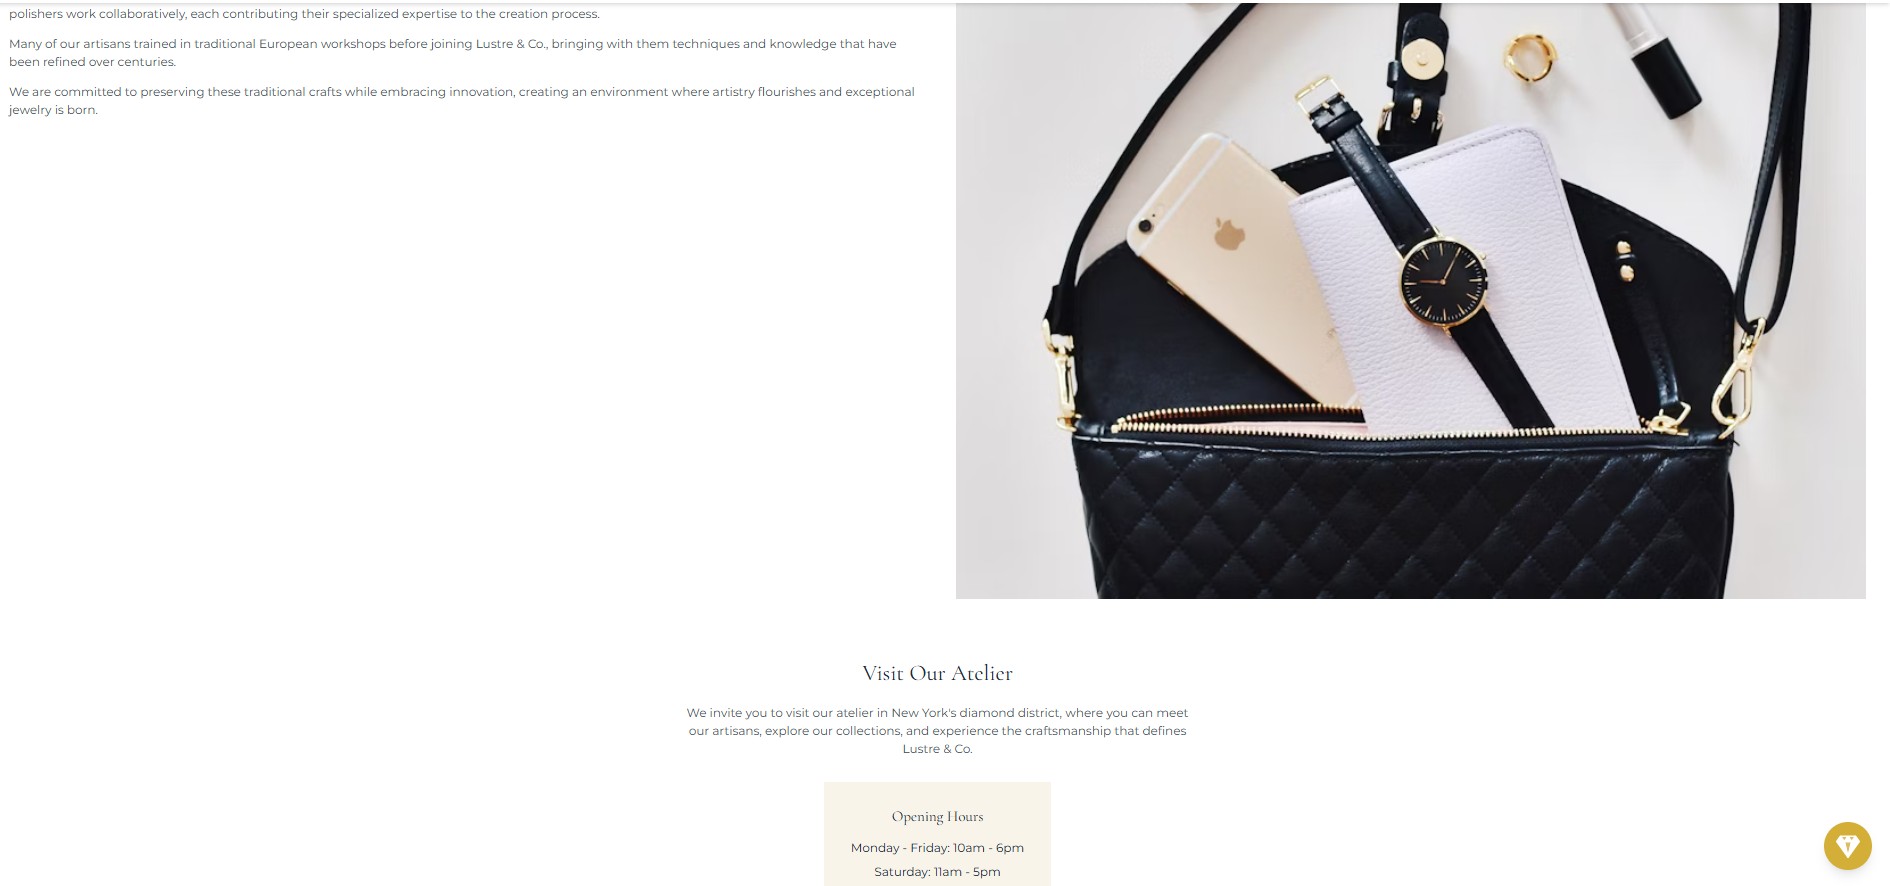Click paragraph about preserving traditional crafts
This screenshot has height=886, width=1890.
point(462,101)
